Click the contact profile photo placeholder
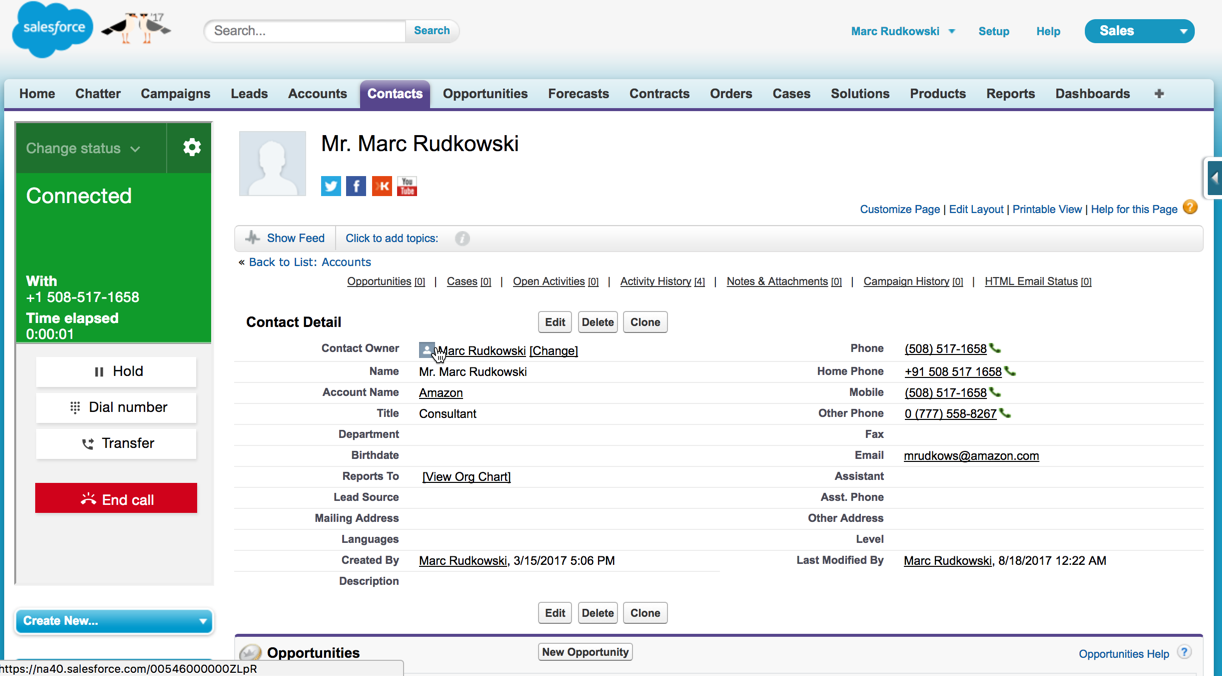 [x=272, y=163]
